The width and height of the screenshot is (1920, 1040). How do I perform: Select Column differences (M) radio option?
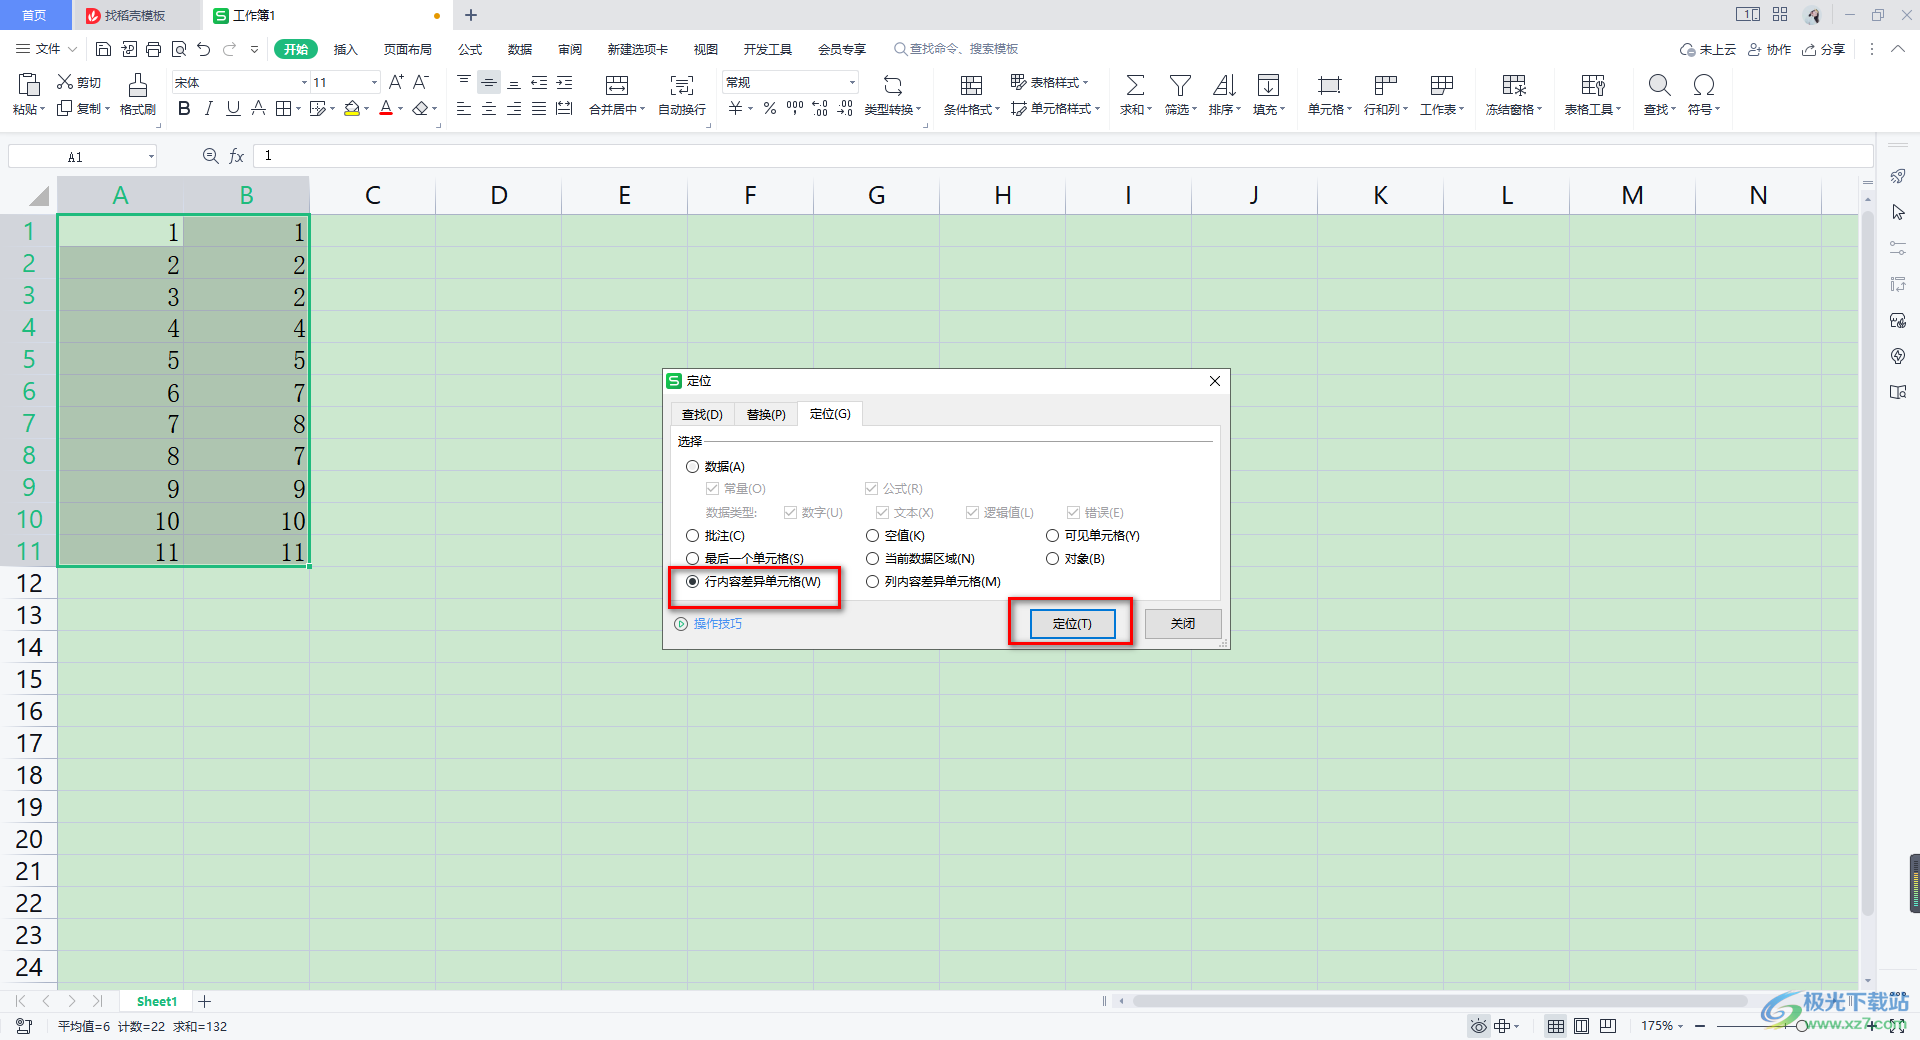point(872,582)
